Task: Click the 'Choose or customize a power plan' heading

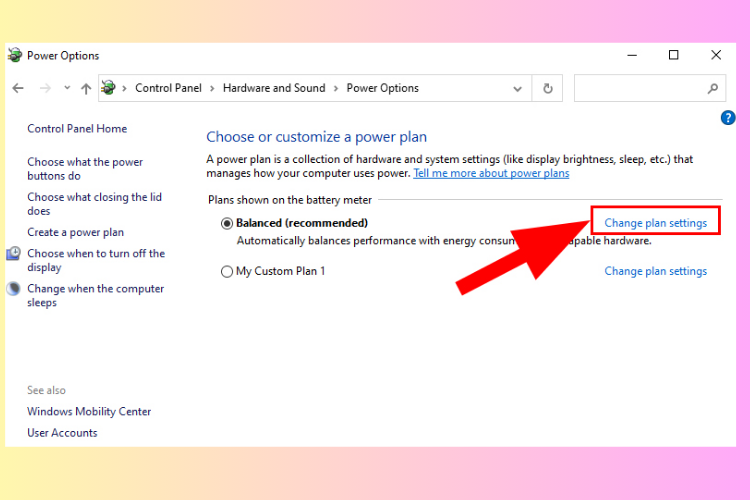Action: [316, 137]
